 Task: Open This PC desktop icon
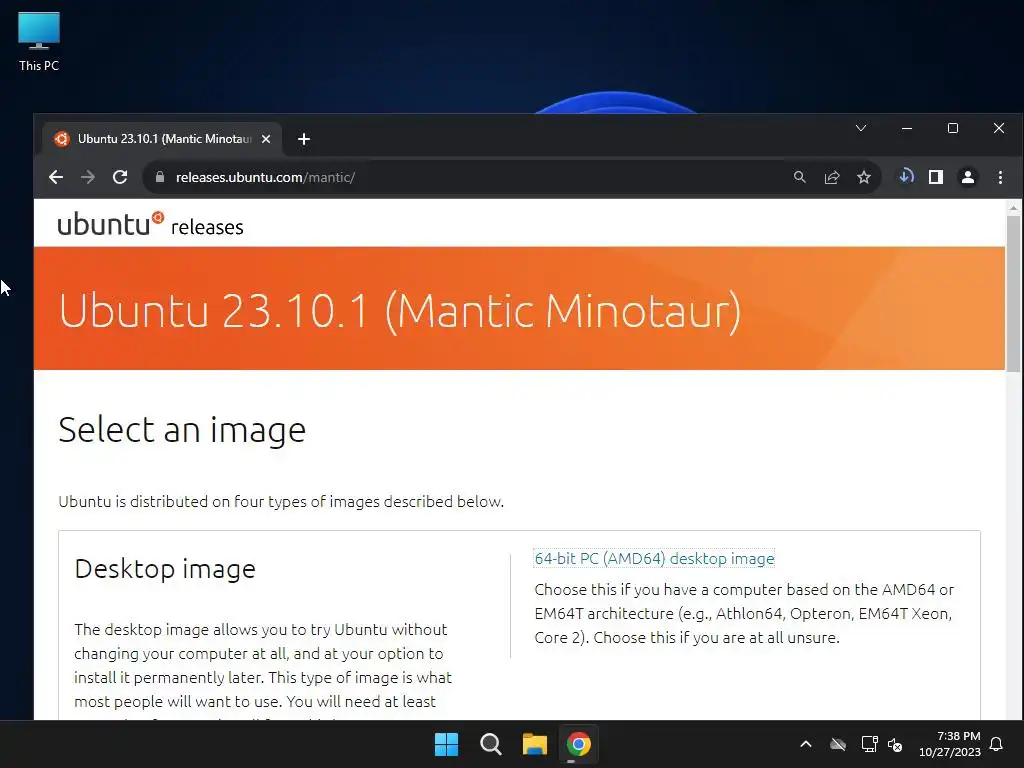(39, 41)
